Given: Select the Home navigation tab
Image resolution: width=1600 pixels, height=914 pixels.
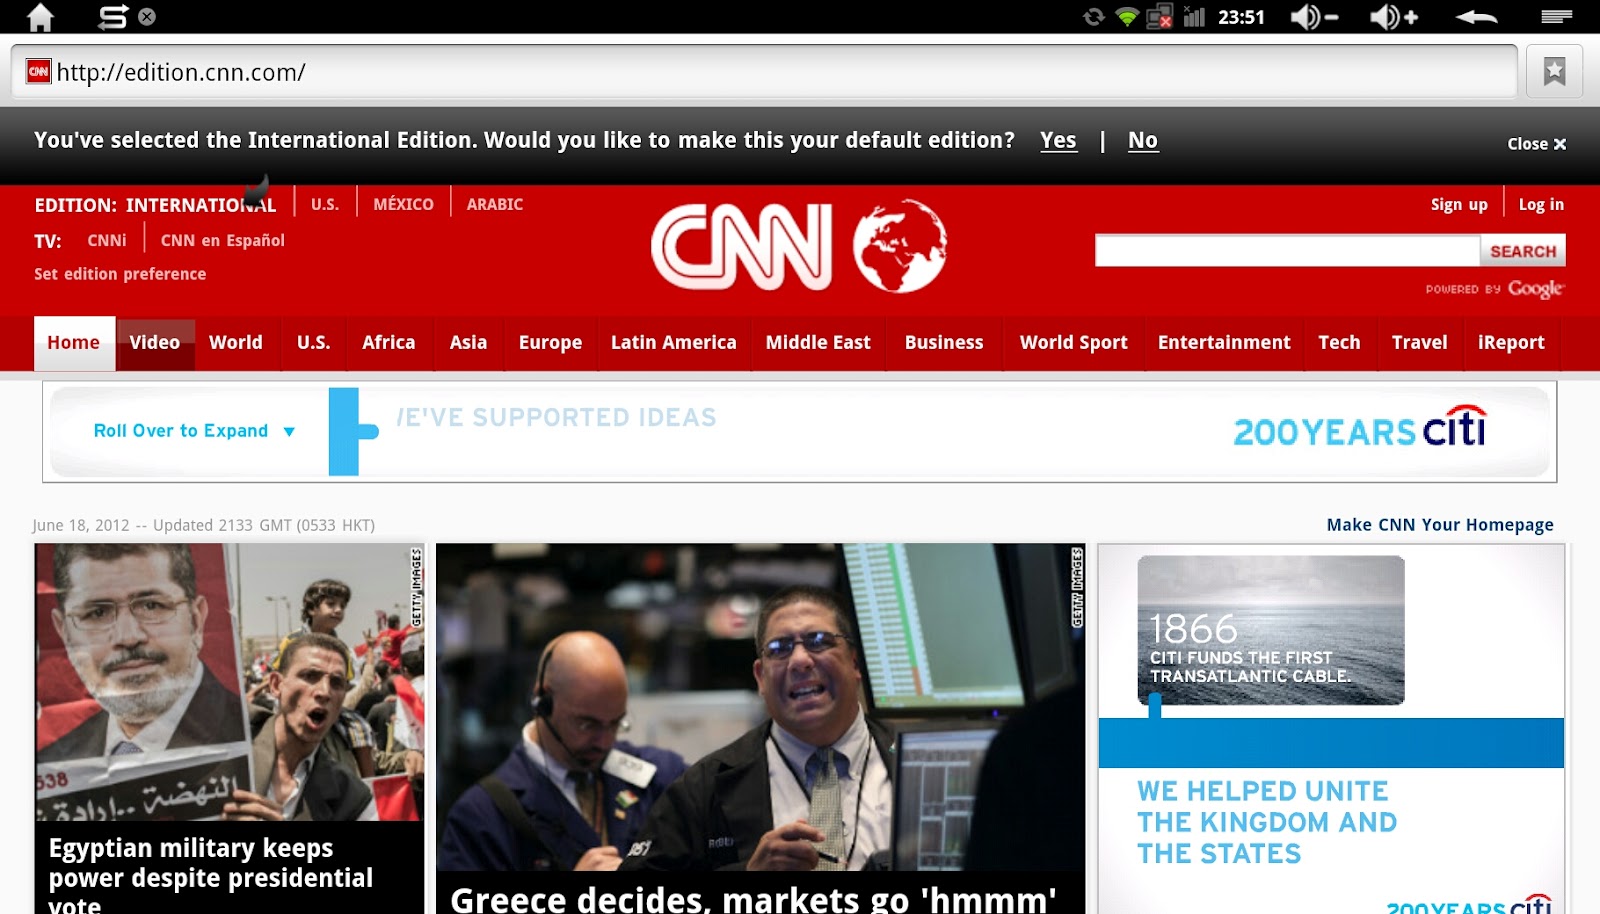Looking at the screenshot, I should (74, 343).
